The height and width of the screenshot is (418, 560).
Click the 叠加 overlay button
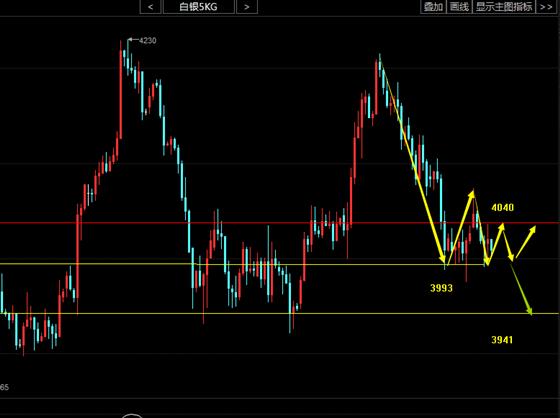433,6
